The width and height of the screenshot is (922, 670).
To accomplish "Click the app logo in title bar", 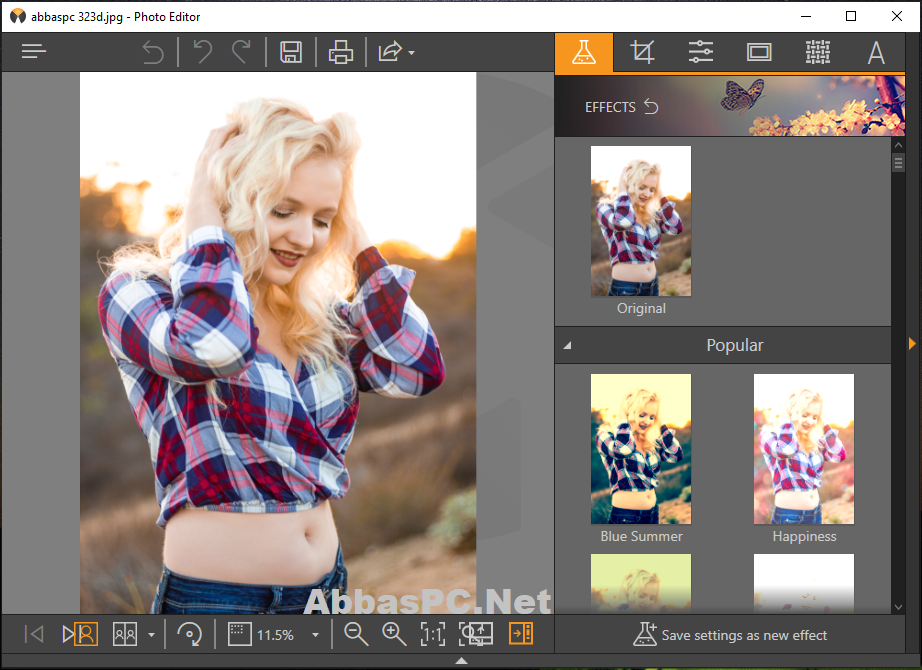I will pyautogui.click(x=18, y=16).
